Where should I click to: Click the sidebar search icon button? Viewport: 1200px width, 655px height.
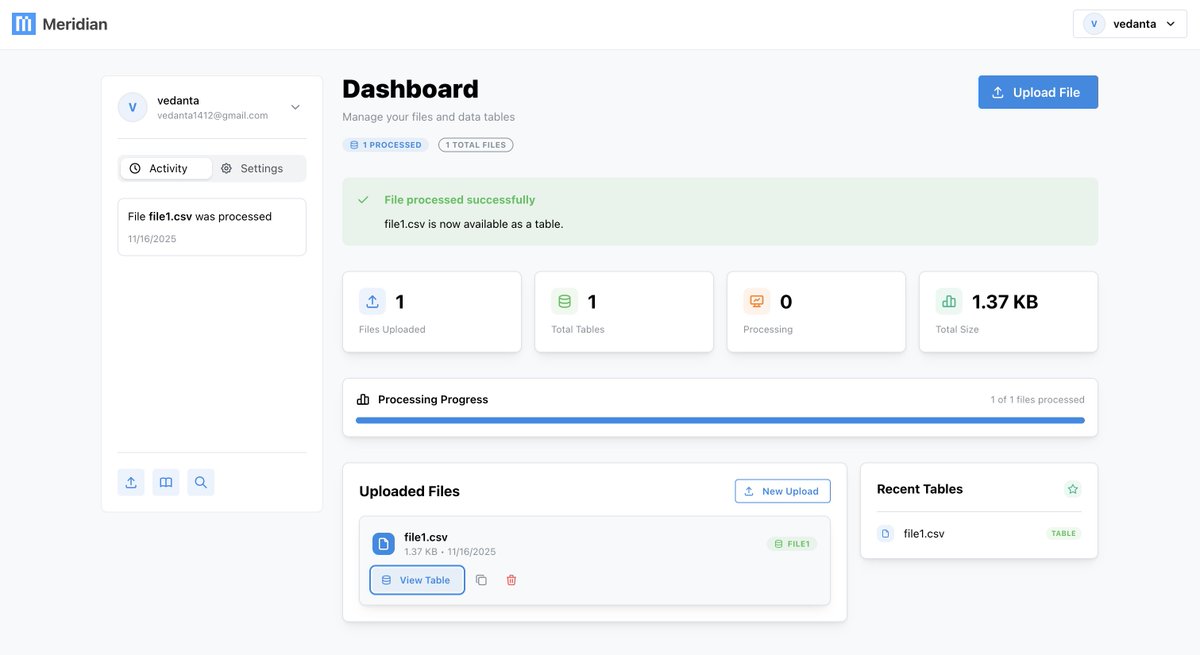pyautogui.click(x=201, y=483)
